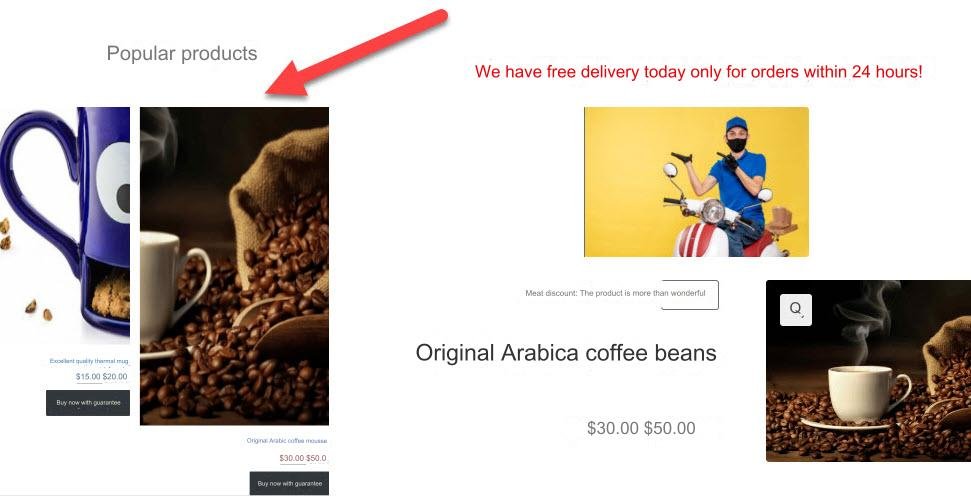Screen dimensions: 971x499
Task: Open the Original Arabic coffee mousse link
Action: pyautogui.click(x=287, y=441)
